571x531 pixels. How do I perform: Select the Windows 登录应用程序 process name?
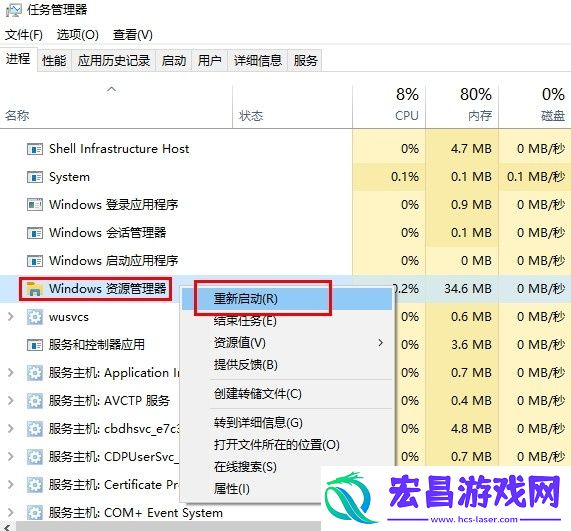click(x=114, y=205)
